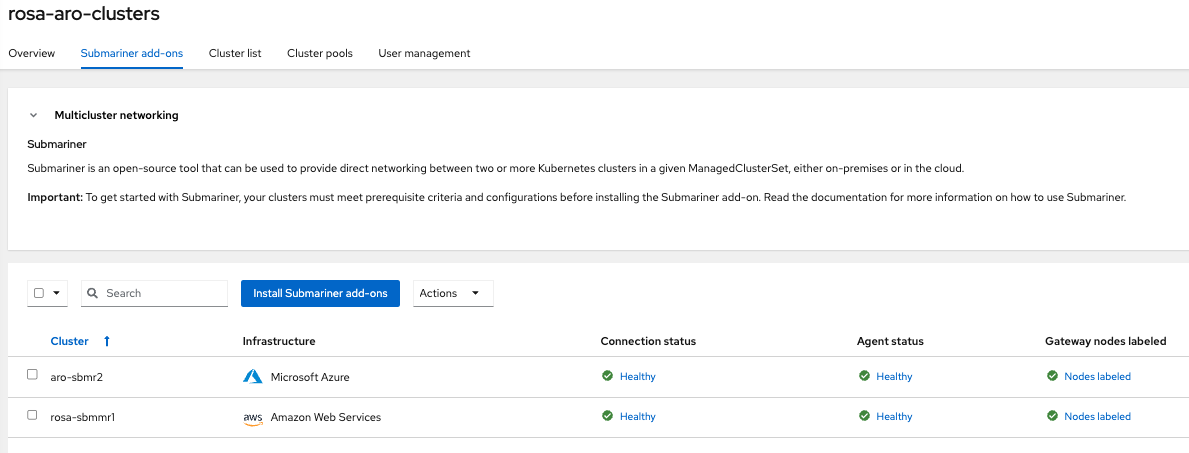Open the bulk select dropdown arrow
The image size is (1189, 453).
(x=55, y=293)
